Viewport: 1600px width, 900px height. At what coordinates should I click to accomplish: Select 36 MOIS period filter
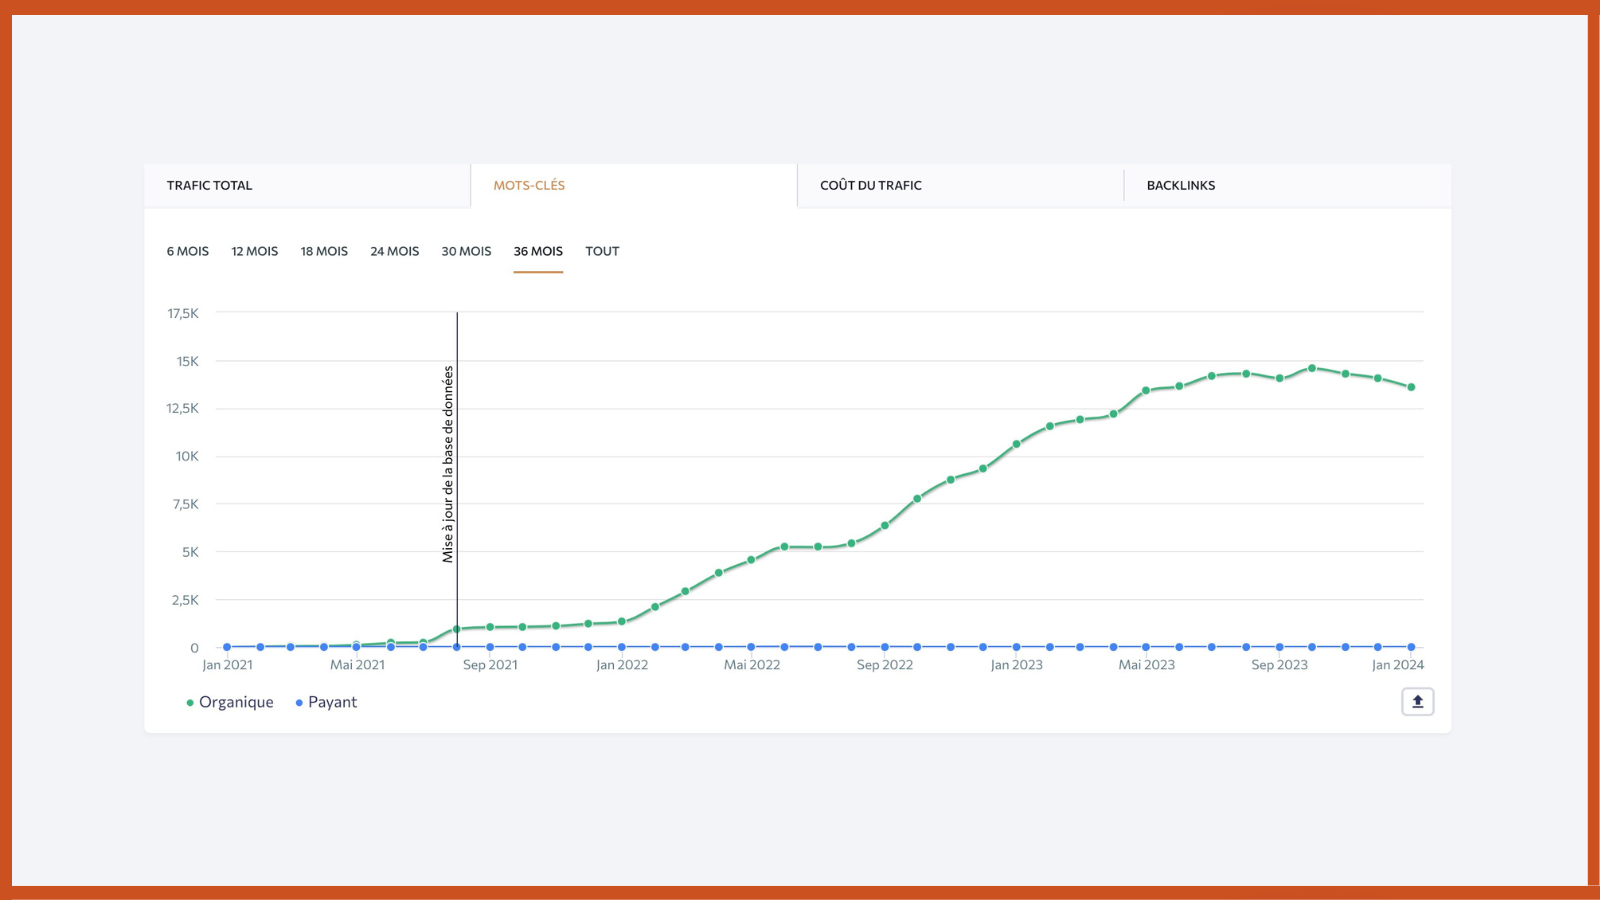[538, 251]
